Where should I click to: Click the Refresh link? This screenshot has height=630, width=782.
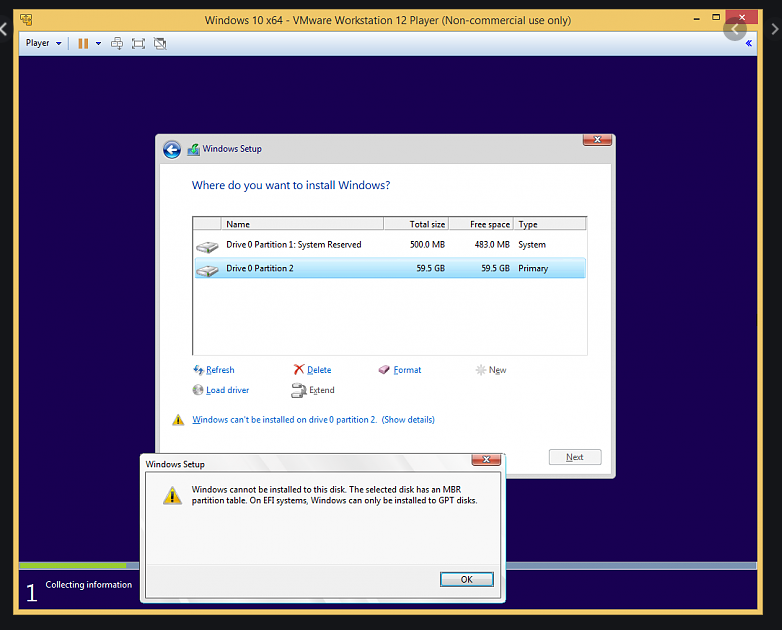tap(220, 370)
